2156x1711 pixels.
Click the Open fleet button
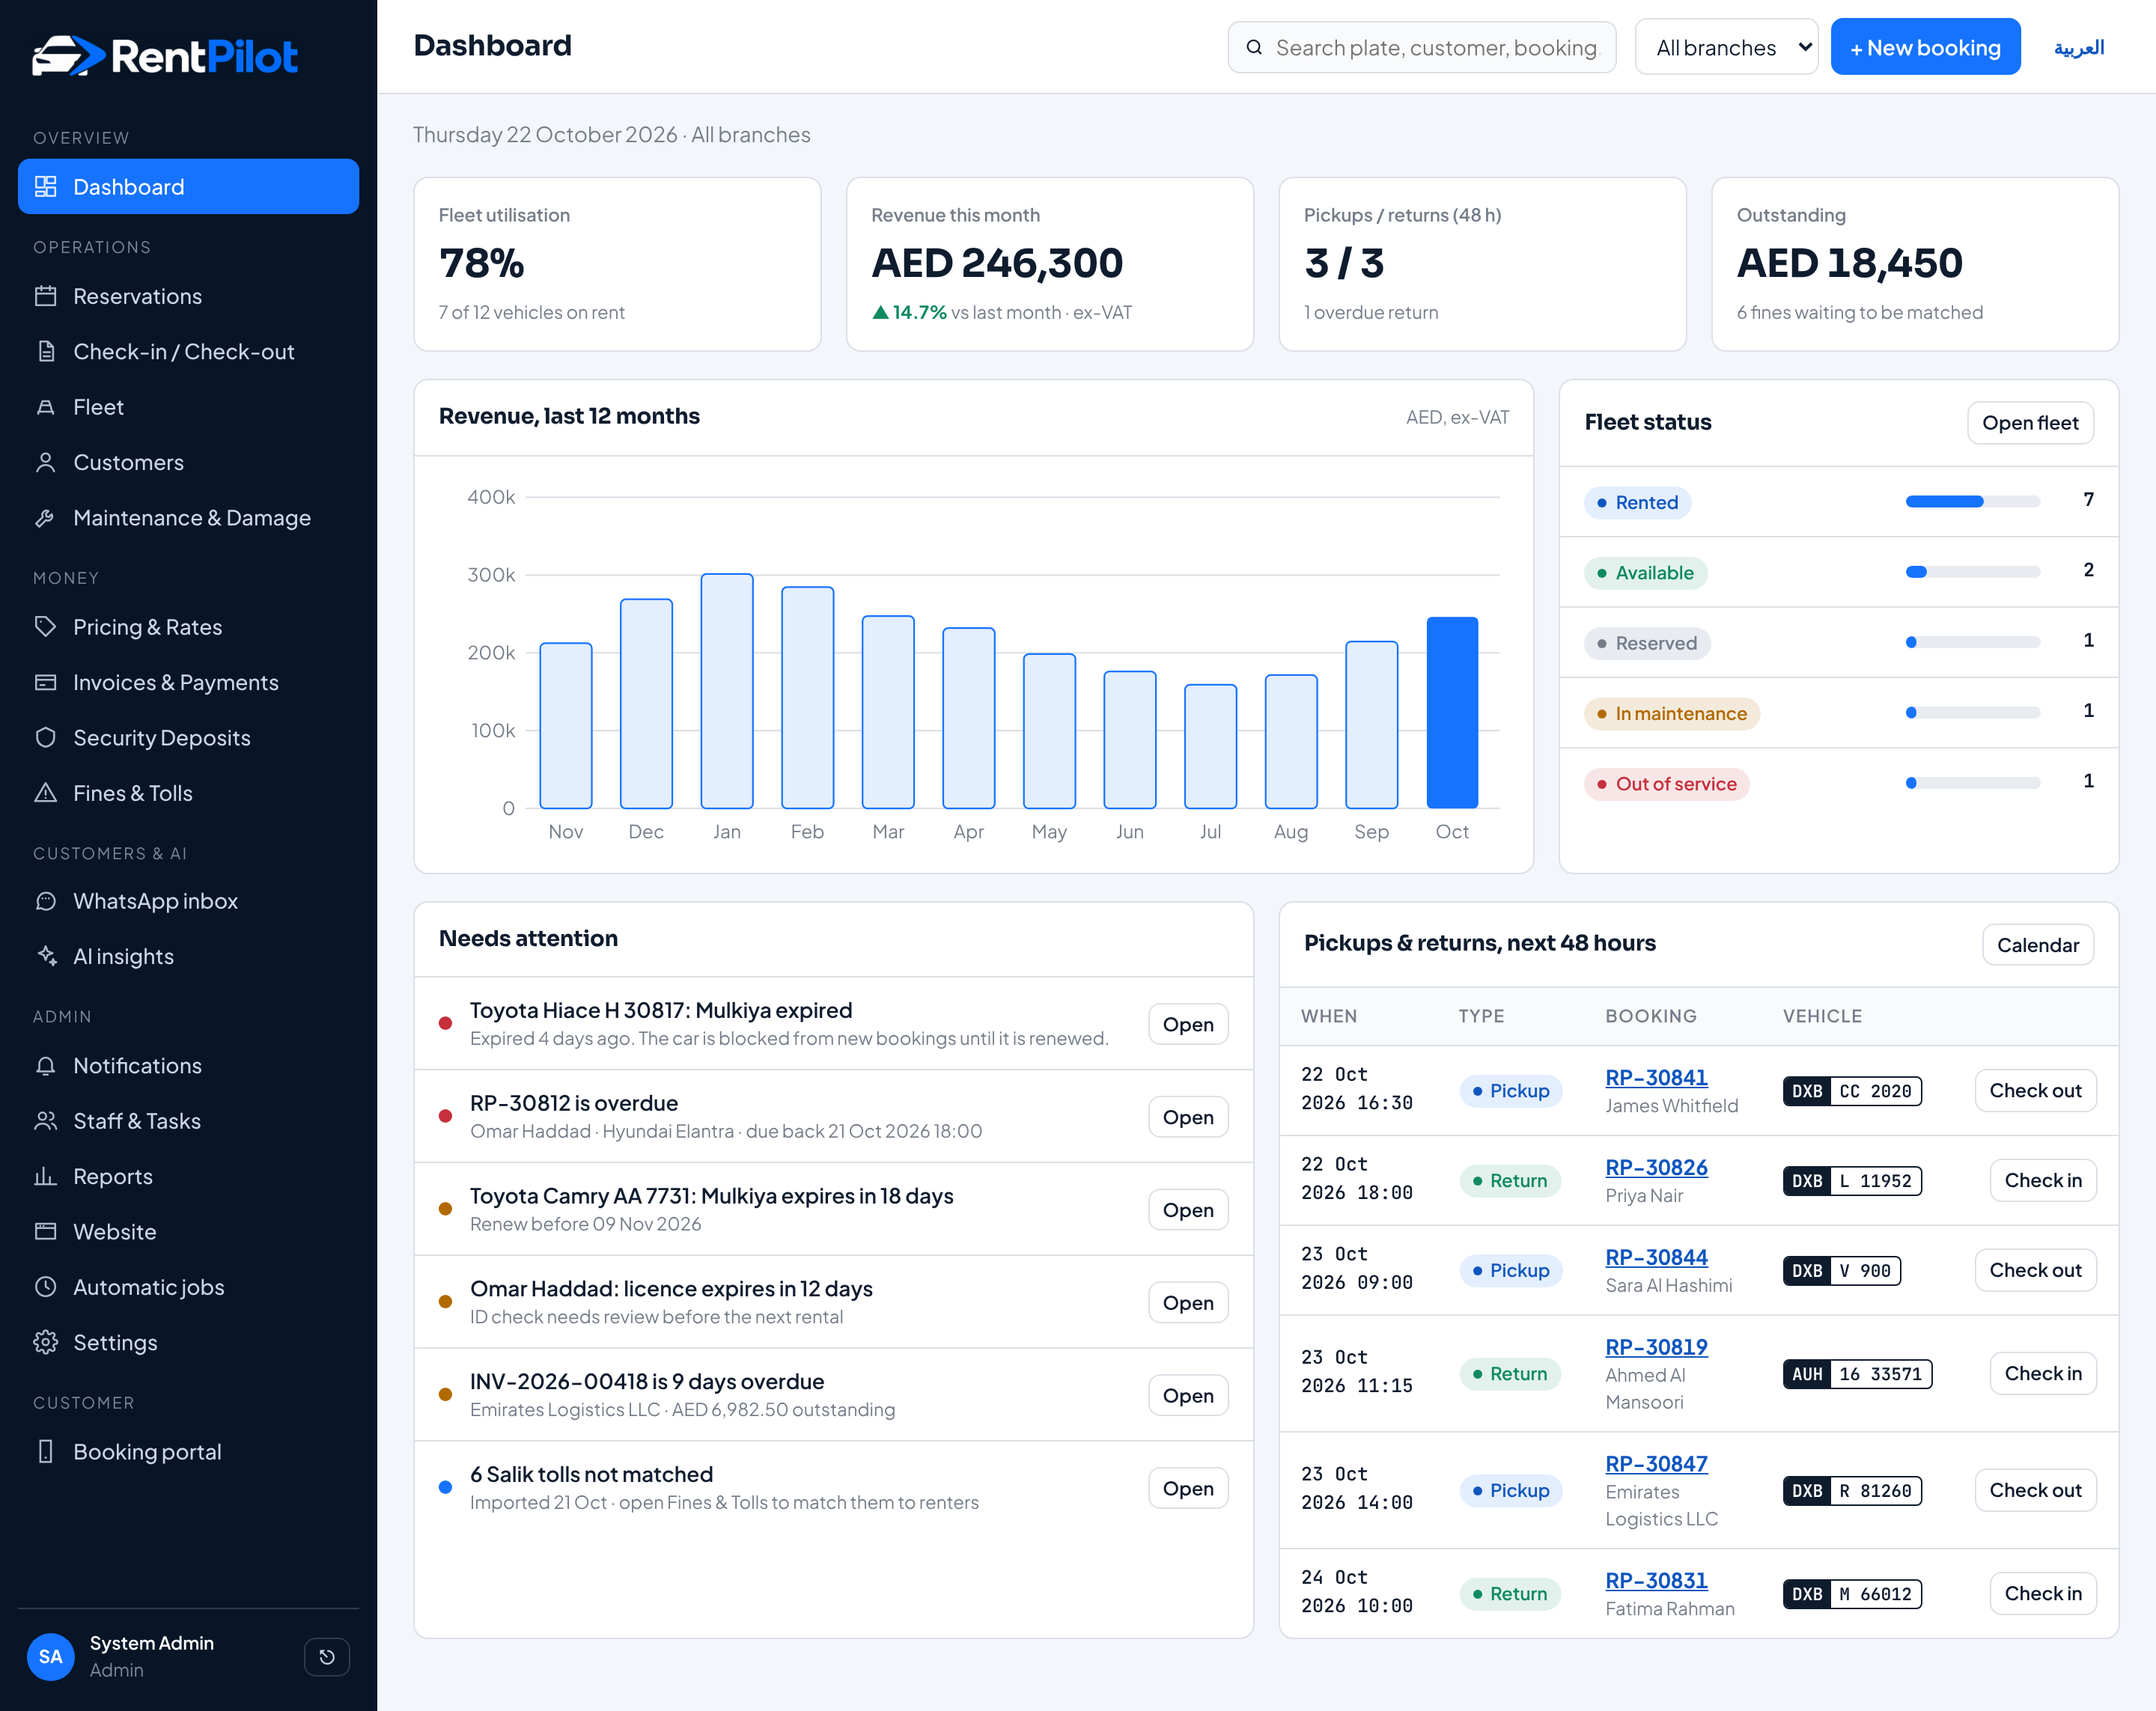2030,423
